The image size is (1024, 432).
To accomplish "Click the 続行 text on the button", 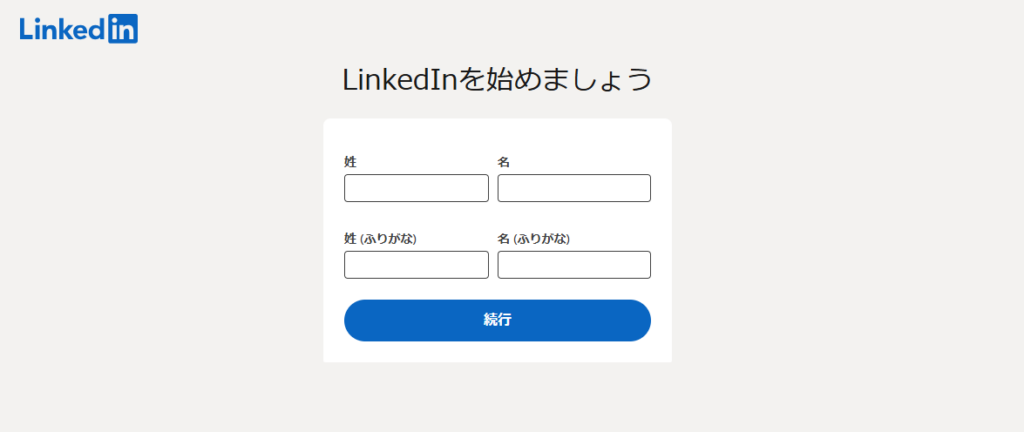I will point(497,320).
